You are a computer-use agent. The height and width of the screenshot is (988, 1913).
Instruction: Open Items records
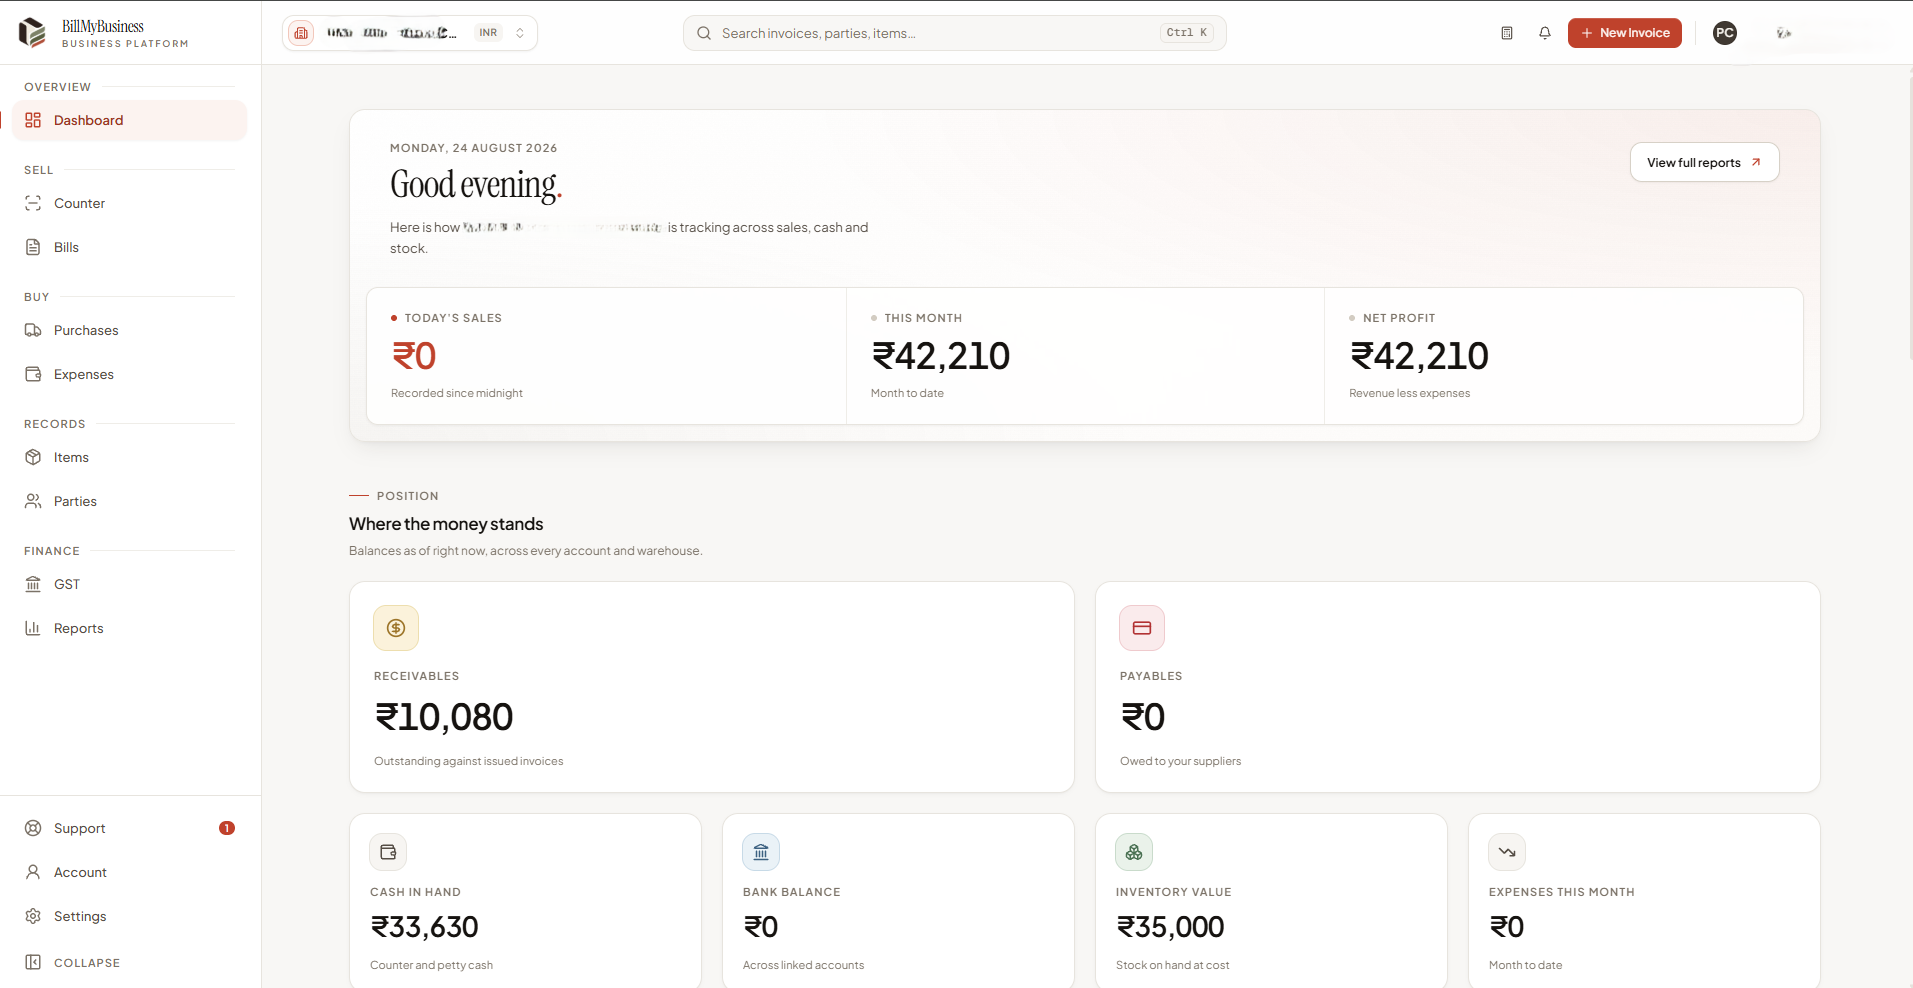pos(130,457)
